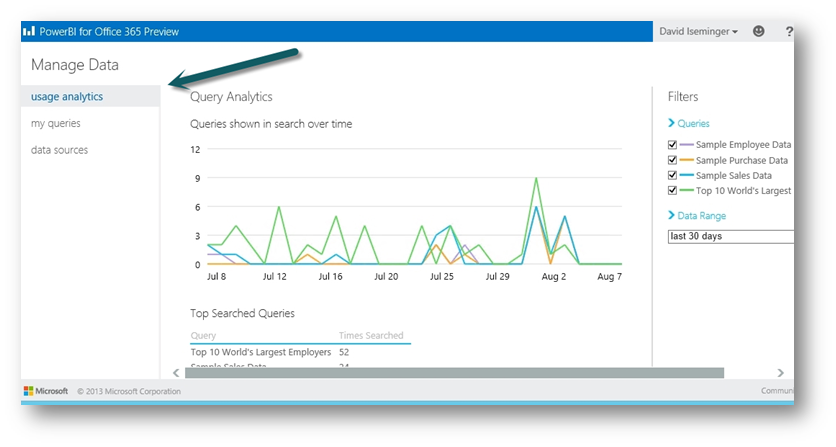Uncheck the Sample Employee Data checkbox
836x447 pixels.
672,145
